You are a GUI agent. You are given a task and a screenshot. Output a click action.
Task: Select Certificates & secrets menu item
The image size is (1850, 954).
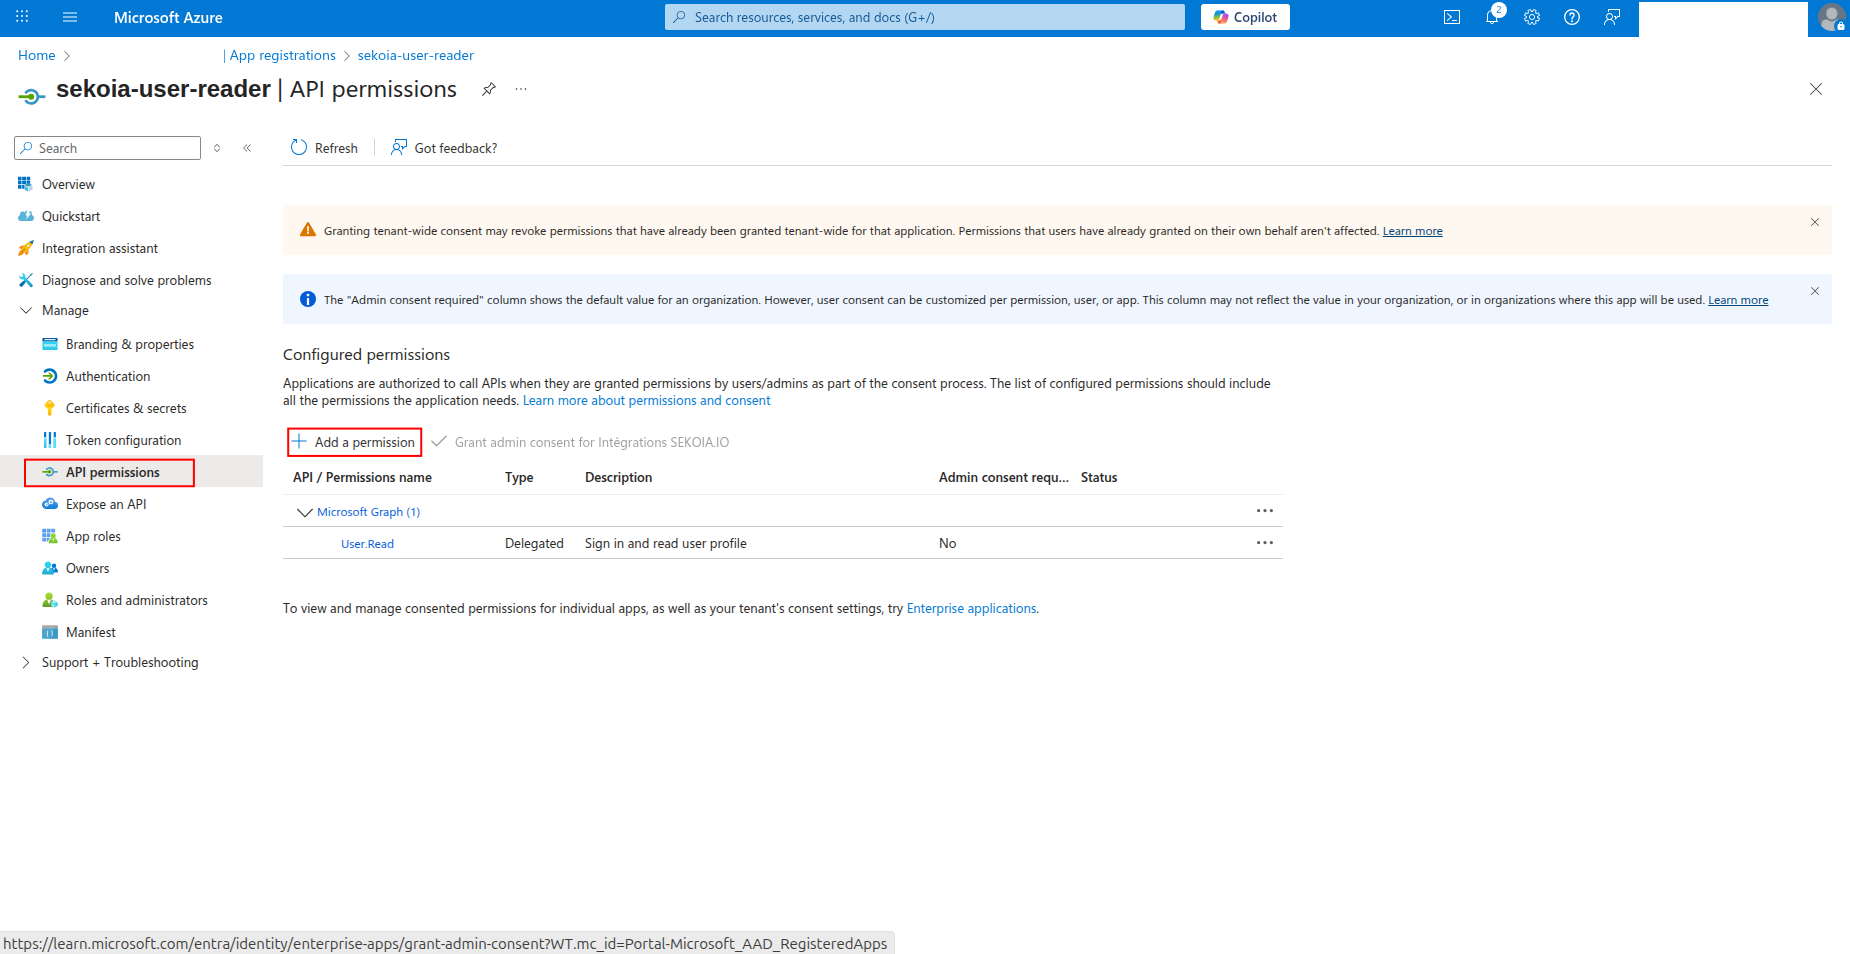point(125,408)
